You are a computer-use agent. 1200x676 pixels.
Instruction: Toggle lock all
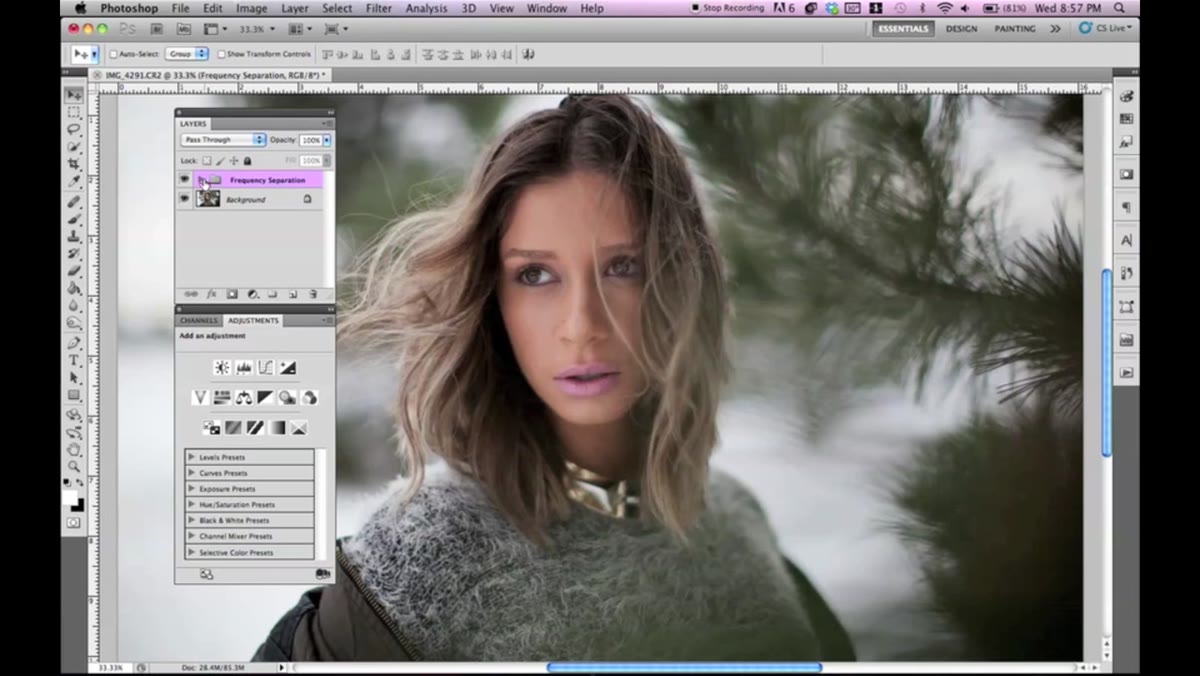click(x=248, y=160)
